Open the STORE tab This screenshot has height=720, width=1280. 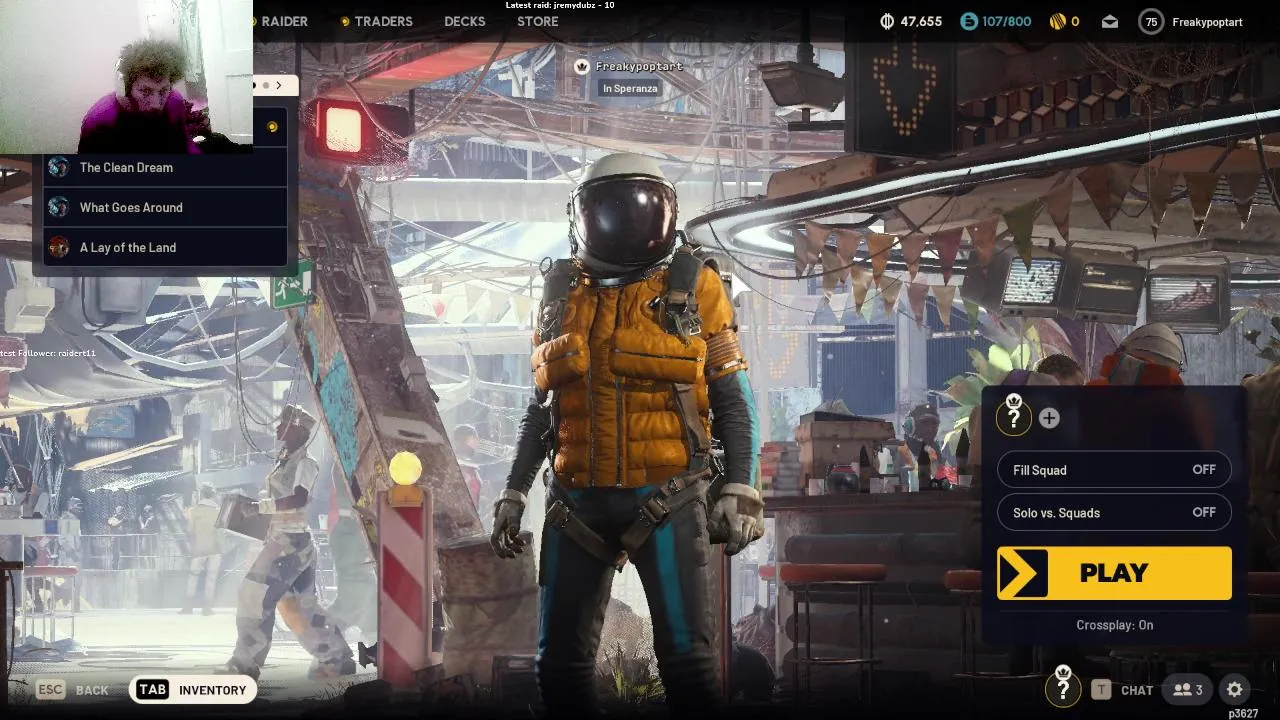(538, 21)
